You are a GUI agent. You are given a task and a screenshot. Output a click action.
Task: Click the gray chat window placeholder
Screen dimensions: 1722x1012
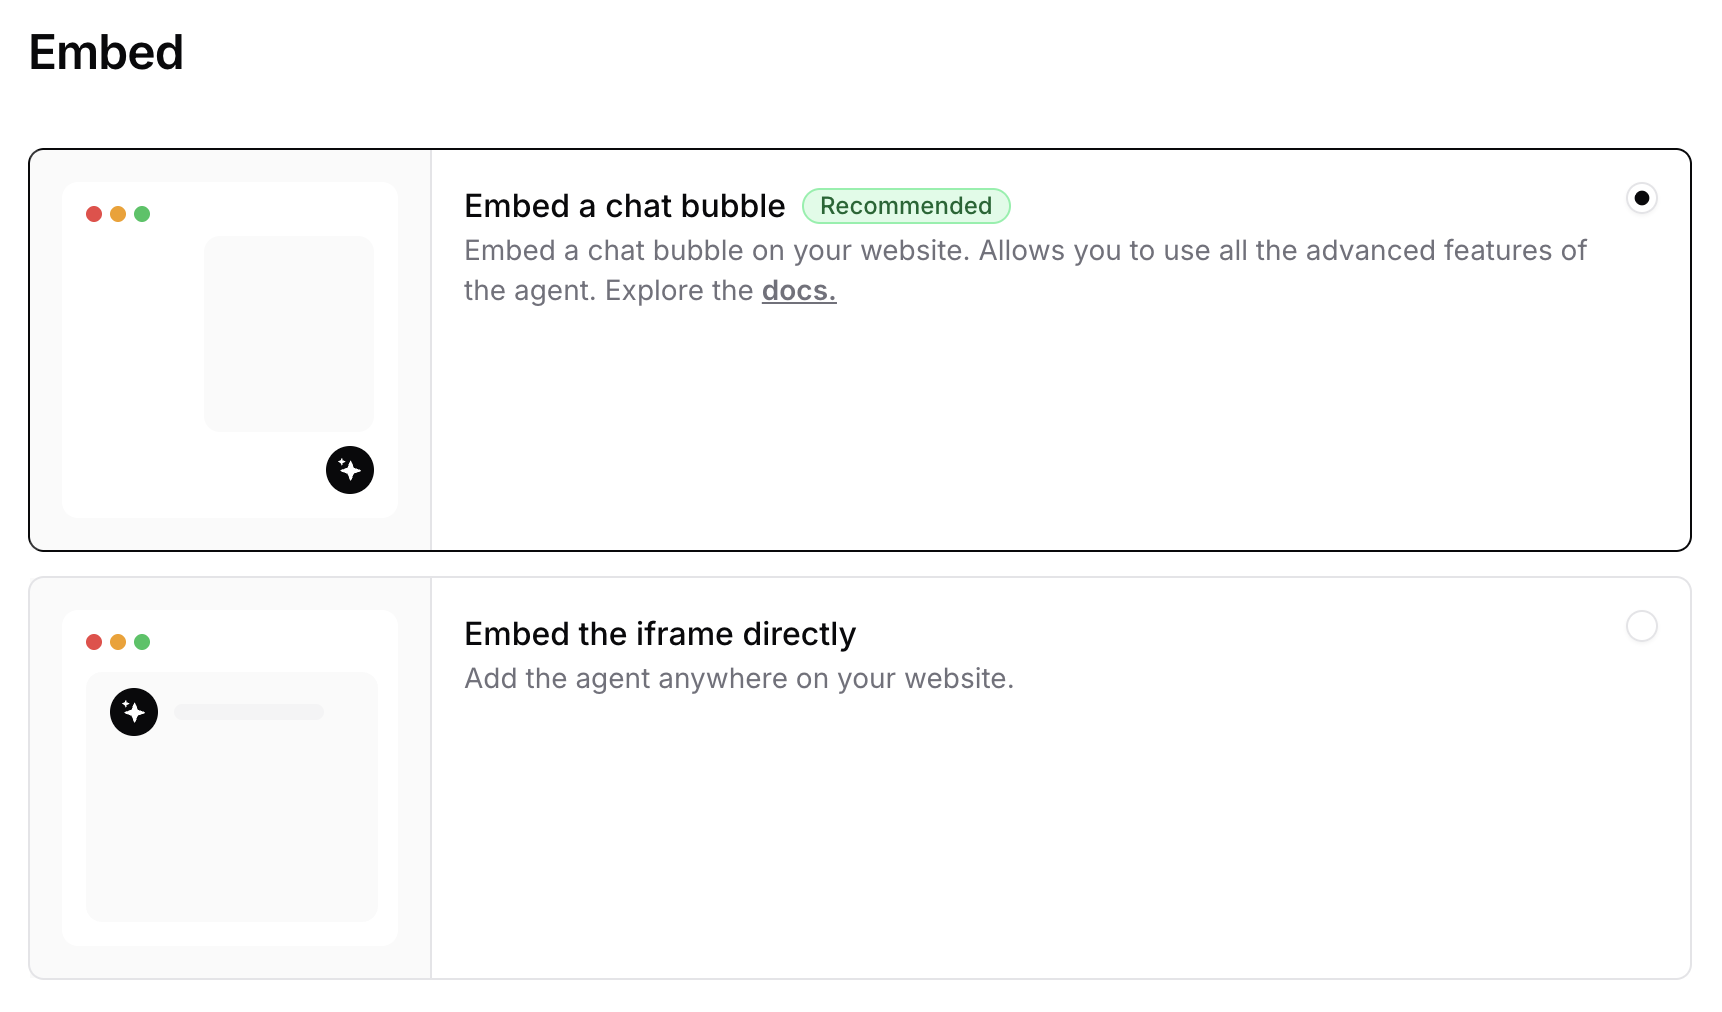(x=289, y=334)
